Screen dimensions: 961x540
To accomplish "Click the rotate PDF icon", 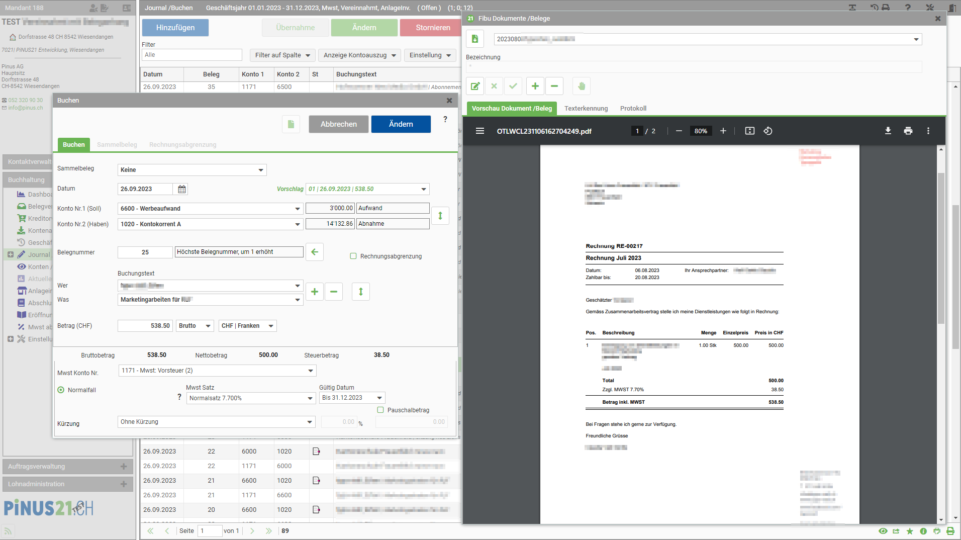I will click(768, 131).
